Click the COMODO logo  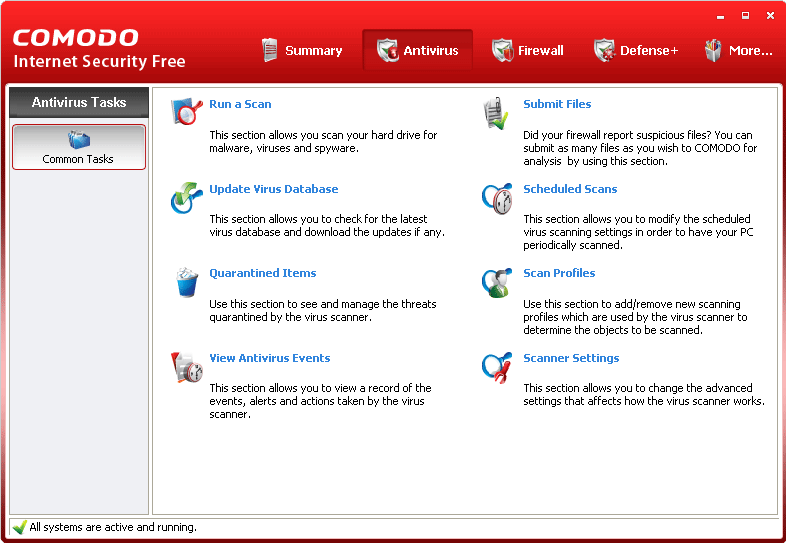(75, 38)
